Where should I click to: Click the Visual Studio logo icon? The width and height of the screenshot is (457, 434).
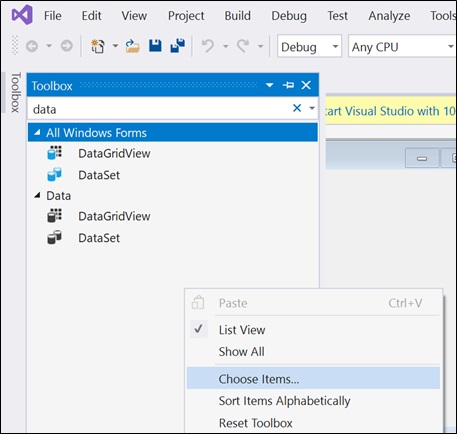coord(22,15)
